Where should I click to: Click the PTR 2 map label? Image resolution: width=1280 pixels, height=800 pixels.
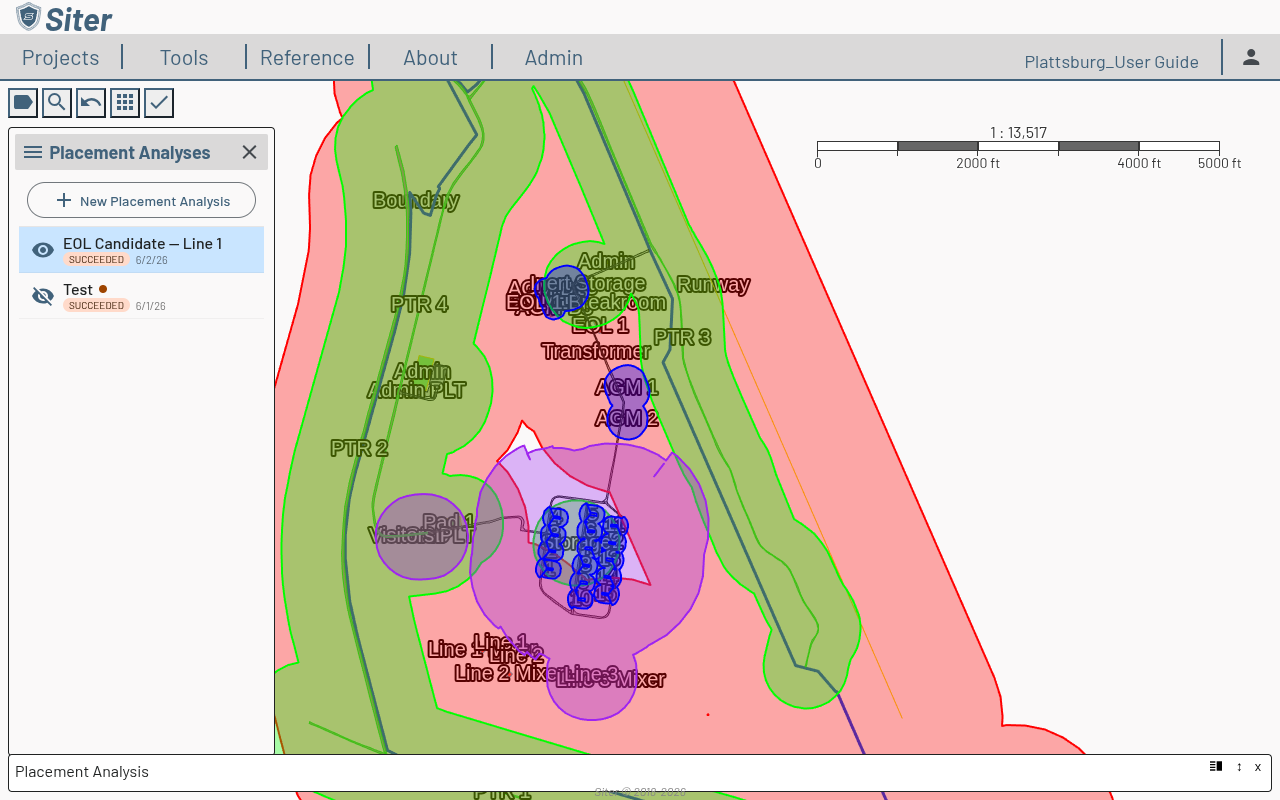point(359,448)
